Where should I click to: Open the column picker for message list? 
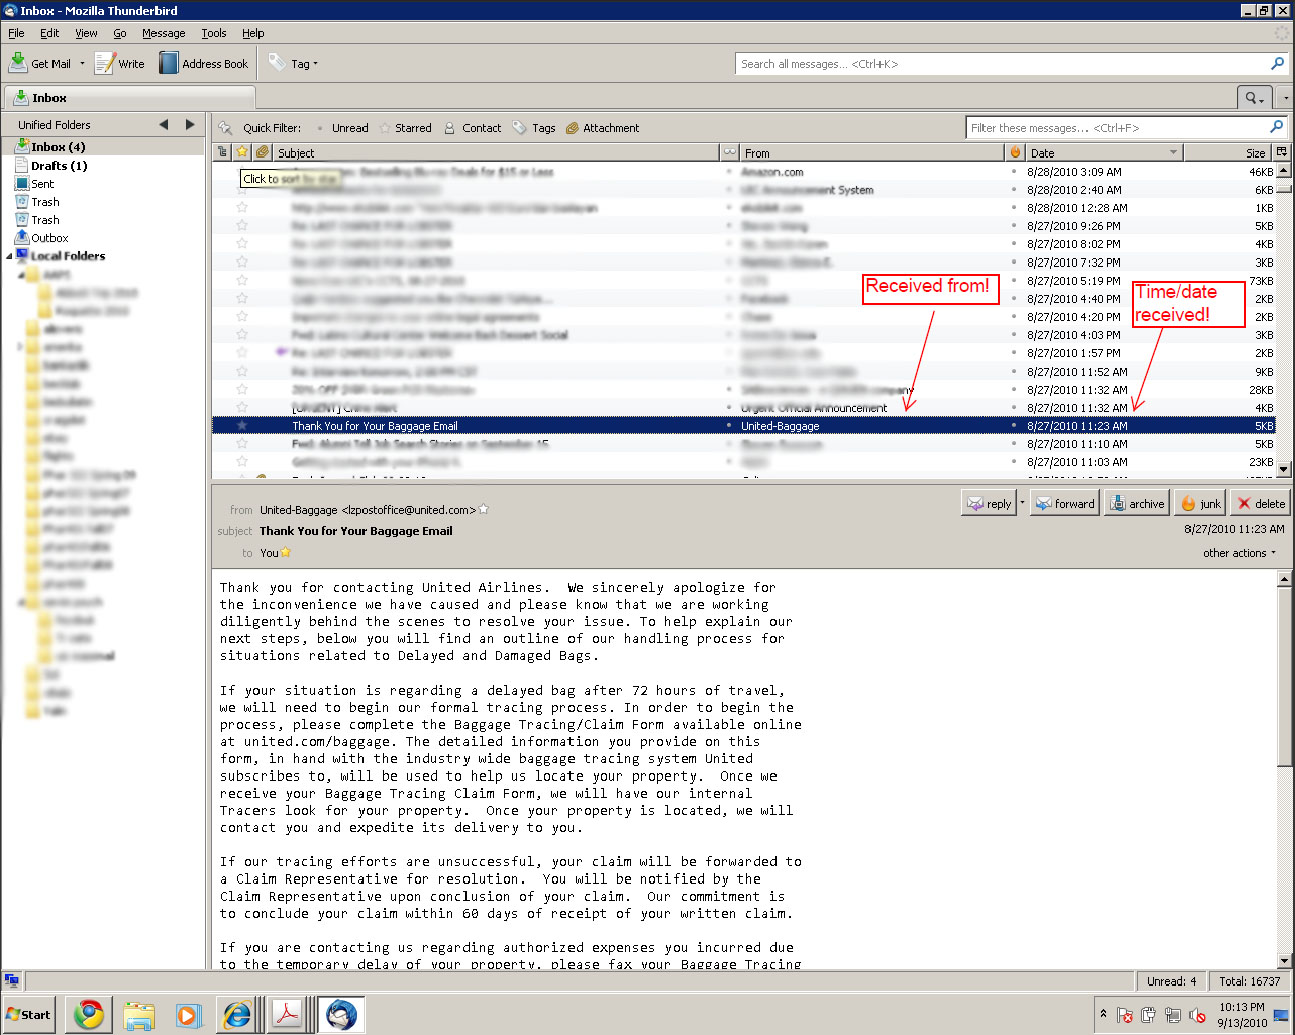click(x=1282, y=152)
